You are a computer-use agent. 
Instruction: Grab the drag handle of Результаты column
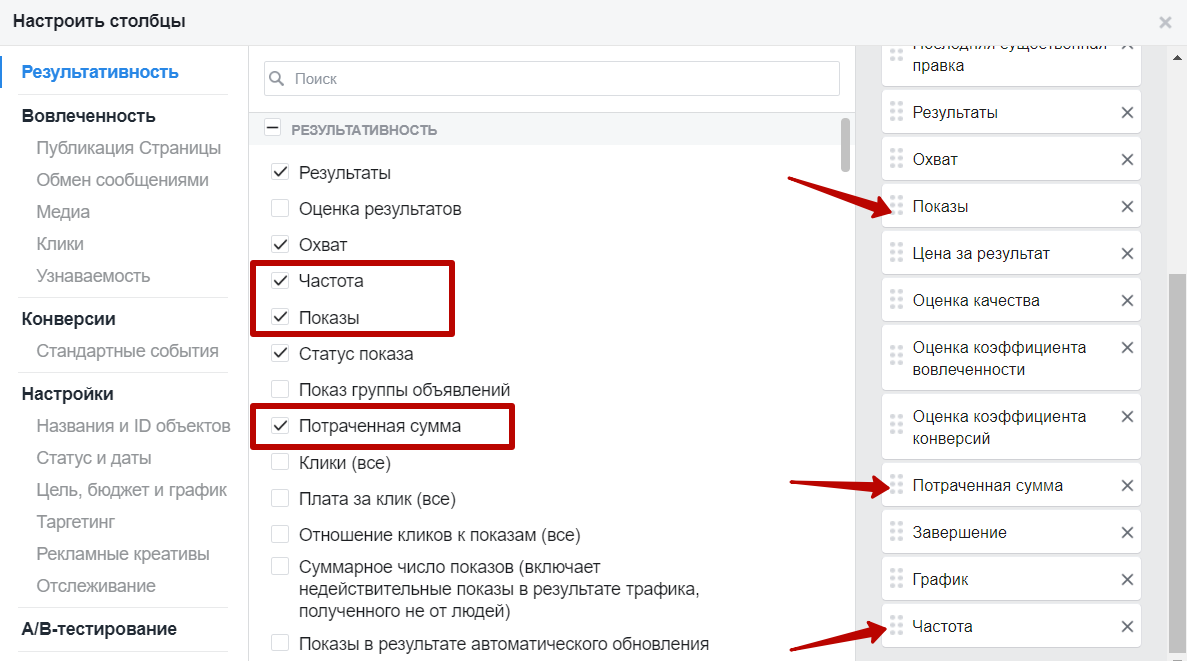(896, 112)
